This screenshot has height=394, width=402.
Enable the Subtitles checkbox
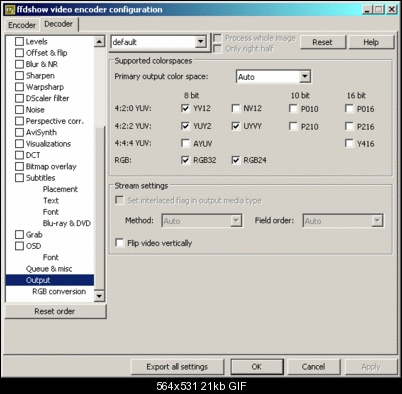point(19,178)
